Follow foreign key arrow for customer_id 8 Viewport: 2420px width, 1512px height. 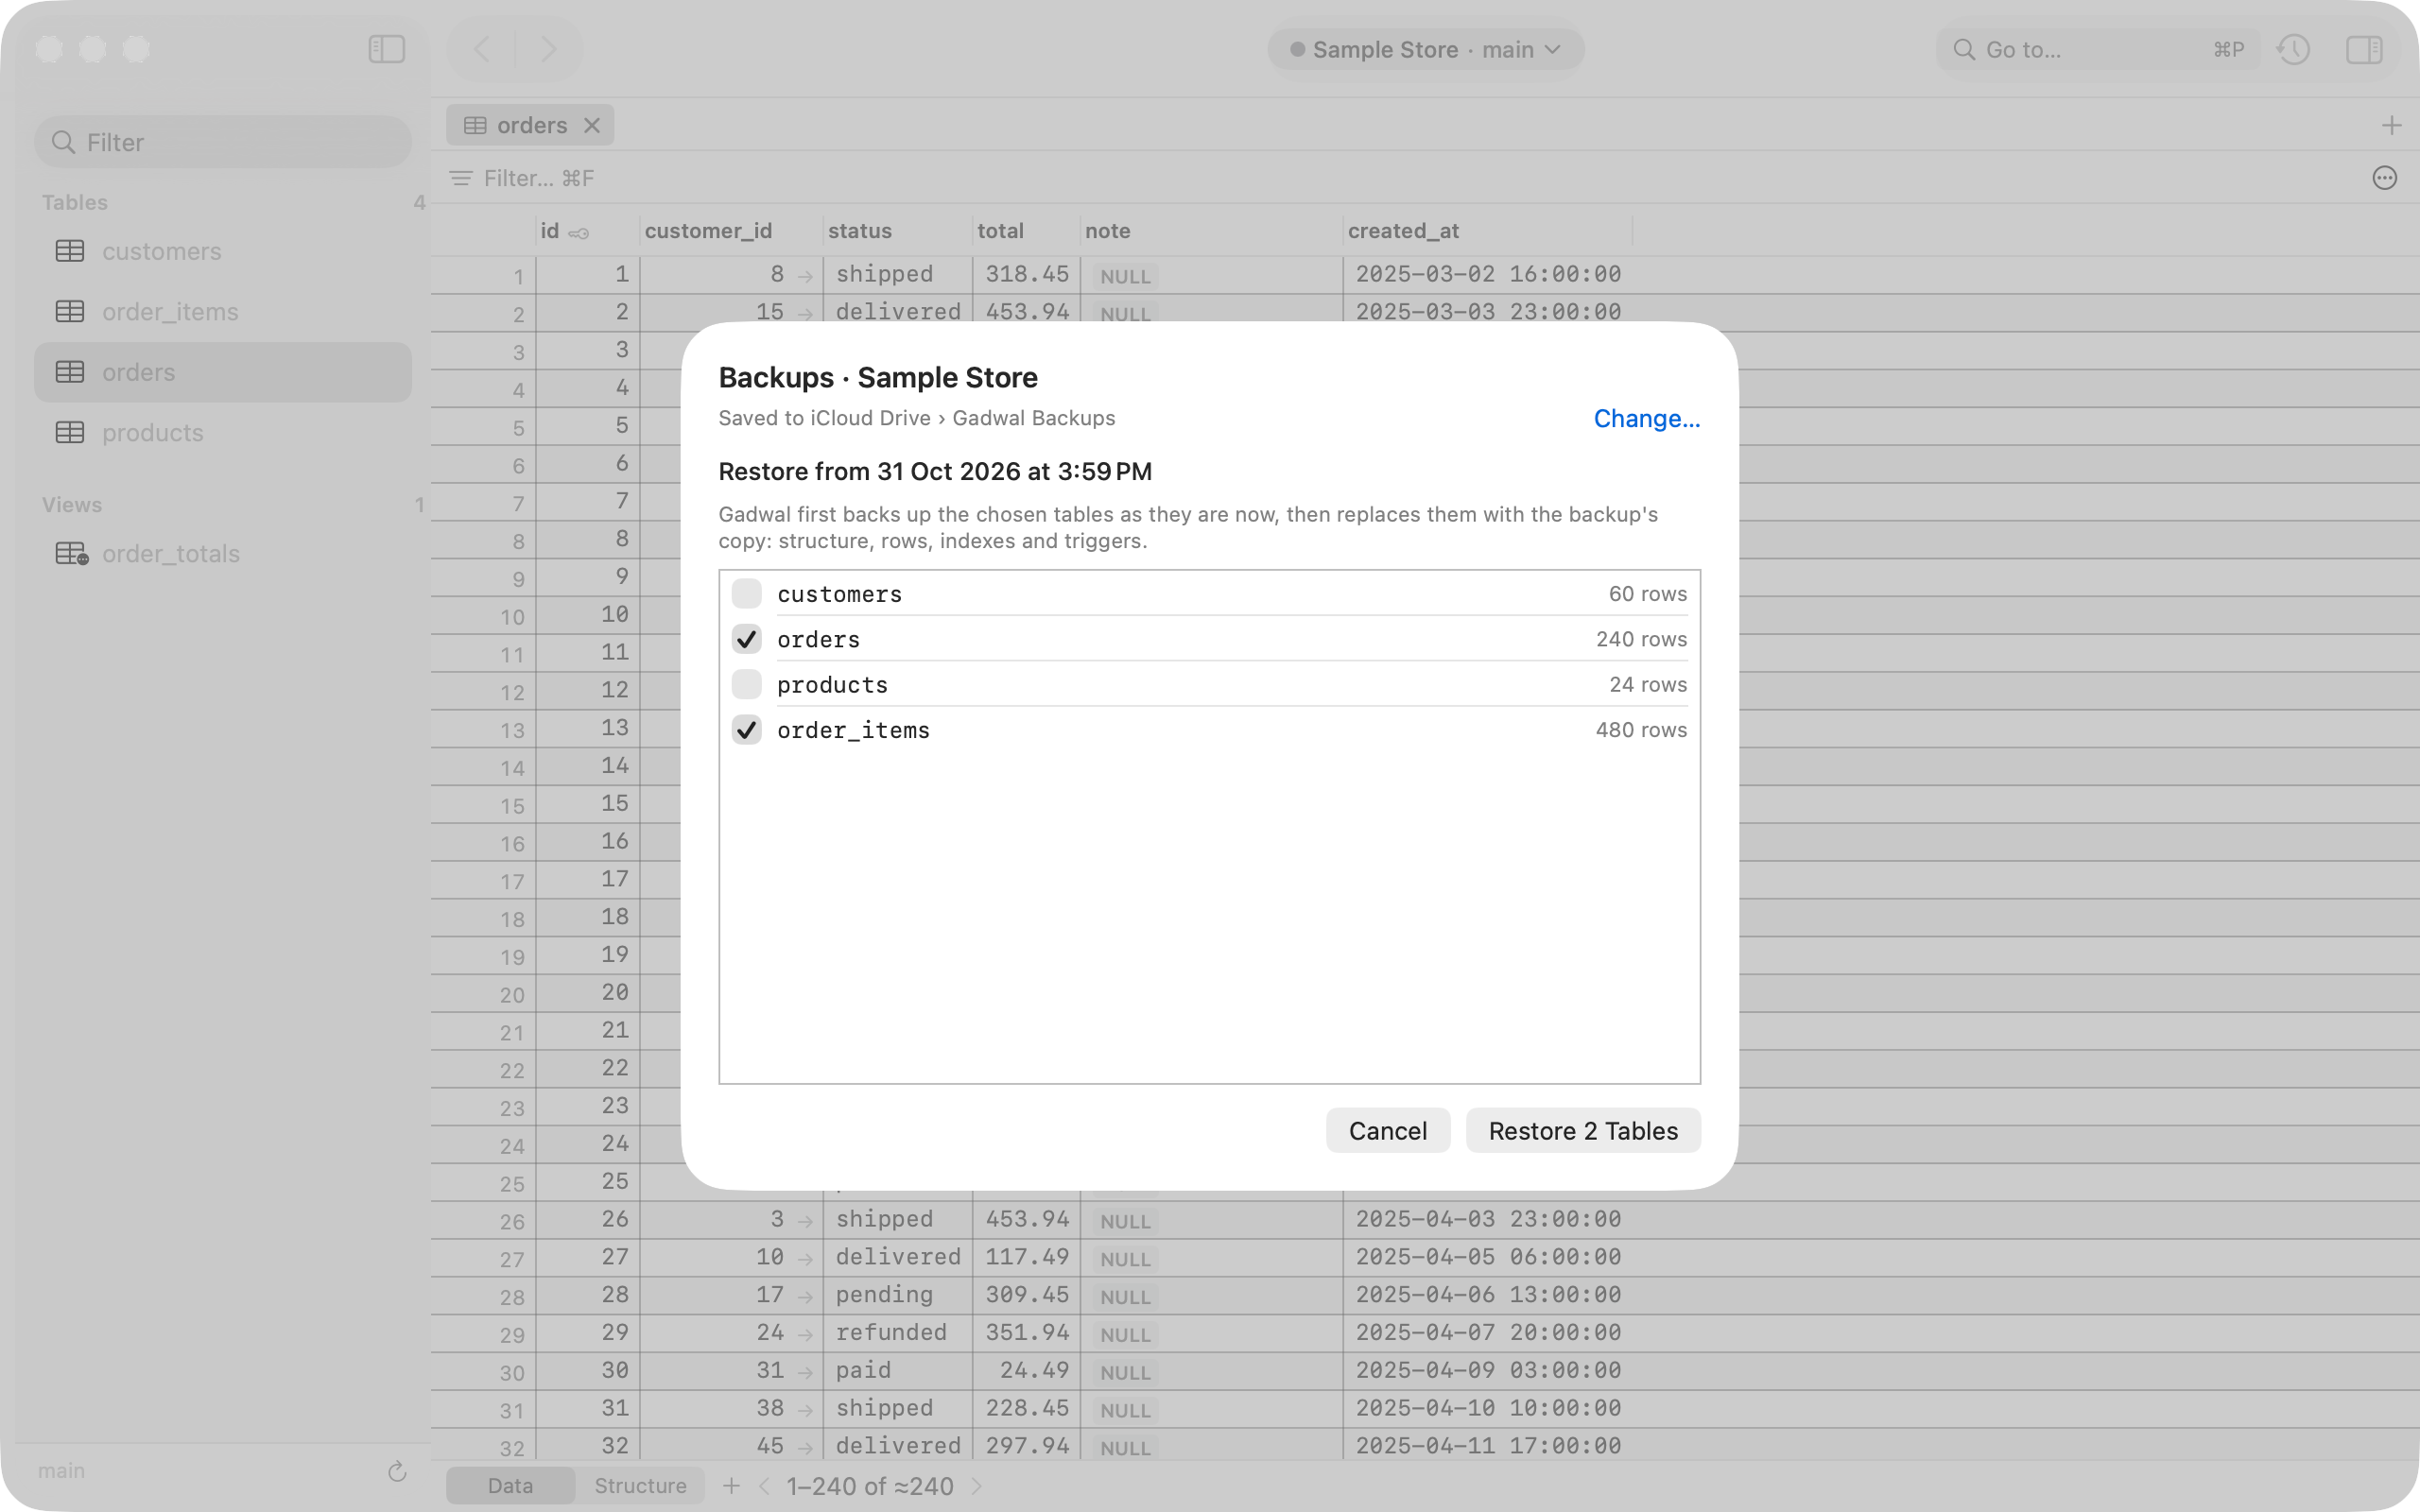tap(805, 275)
